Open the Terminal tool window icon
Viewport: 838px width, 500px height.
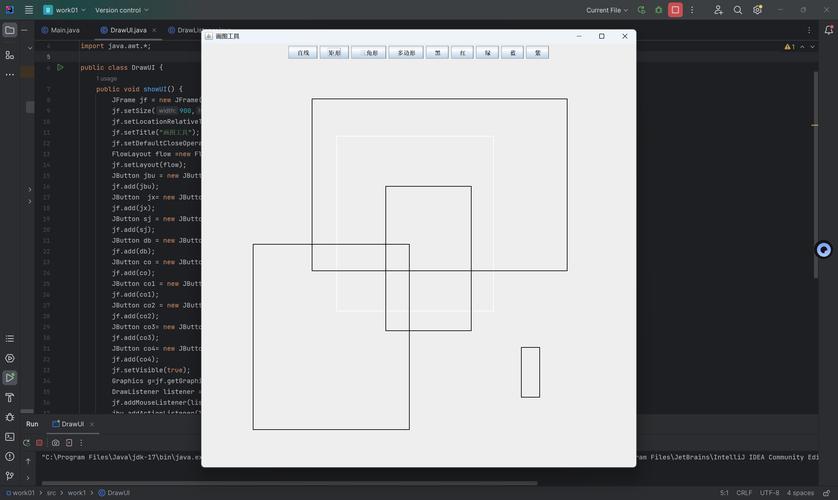coord(10,437)
